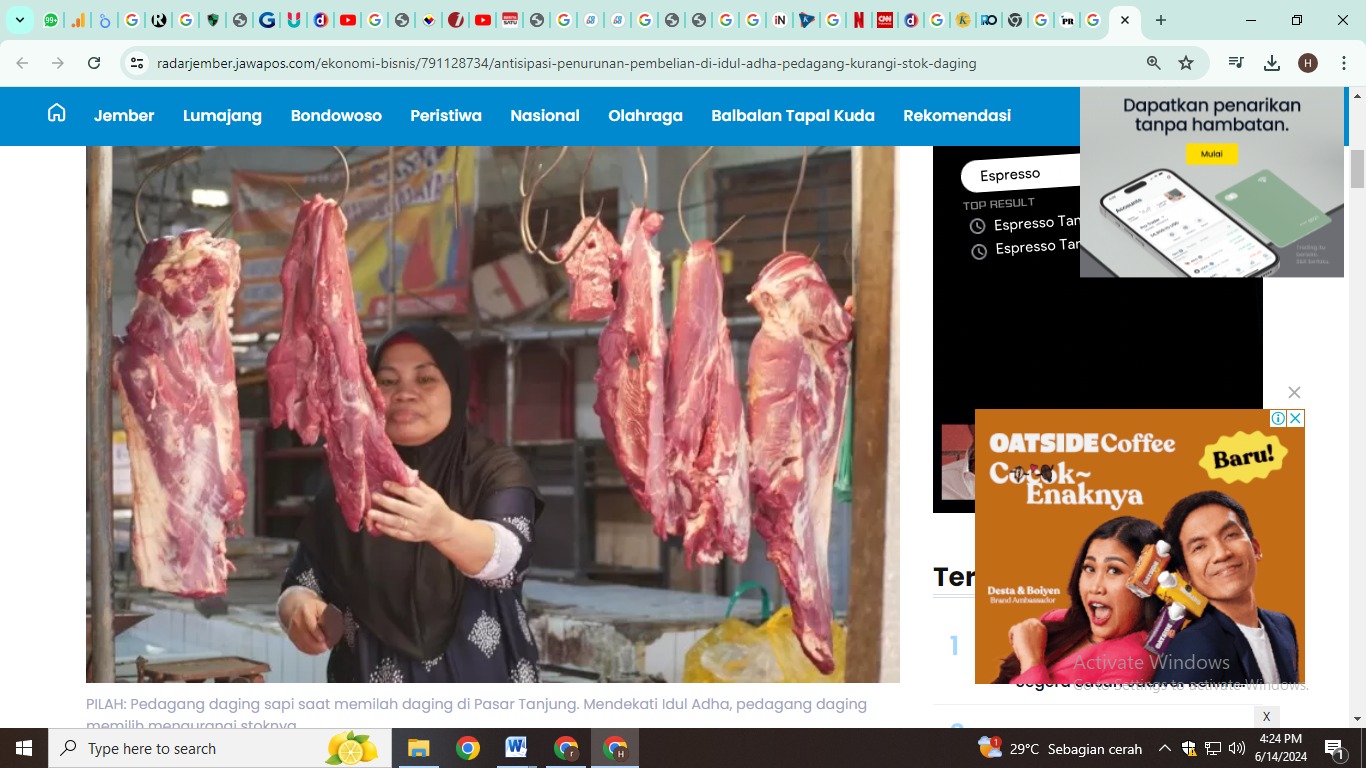Switch to the orange analytics bars tab
Screen dimensions: 1366x768
pyautogui.click(x=78, y=20)
